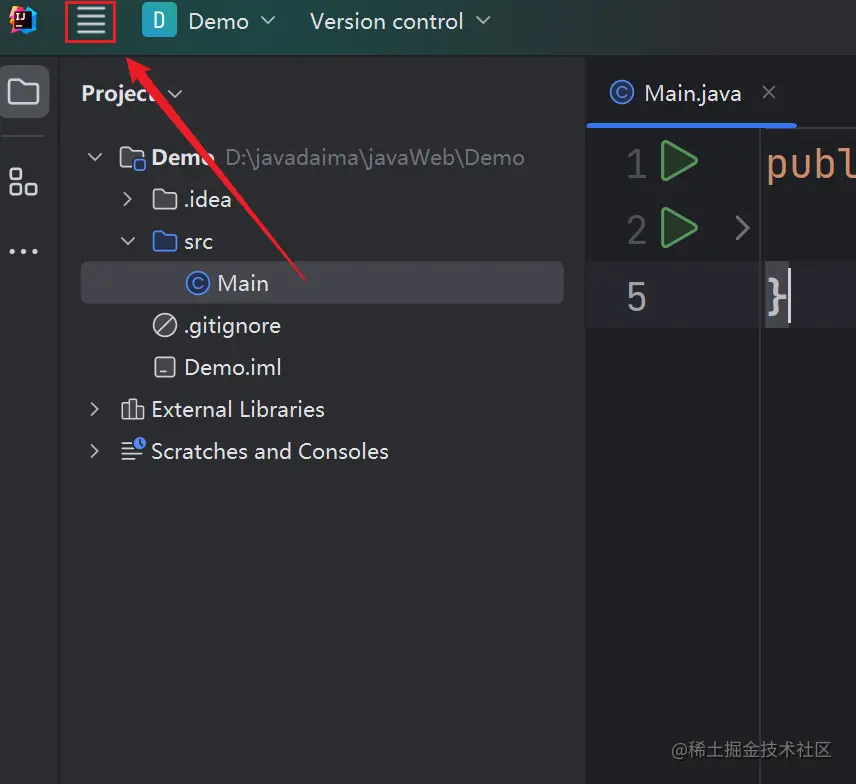Expand the .idea folder
This screenshot has height=784, width=856.
tap(127, 199)
